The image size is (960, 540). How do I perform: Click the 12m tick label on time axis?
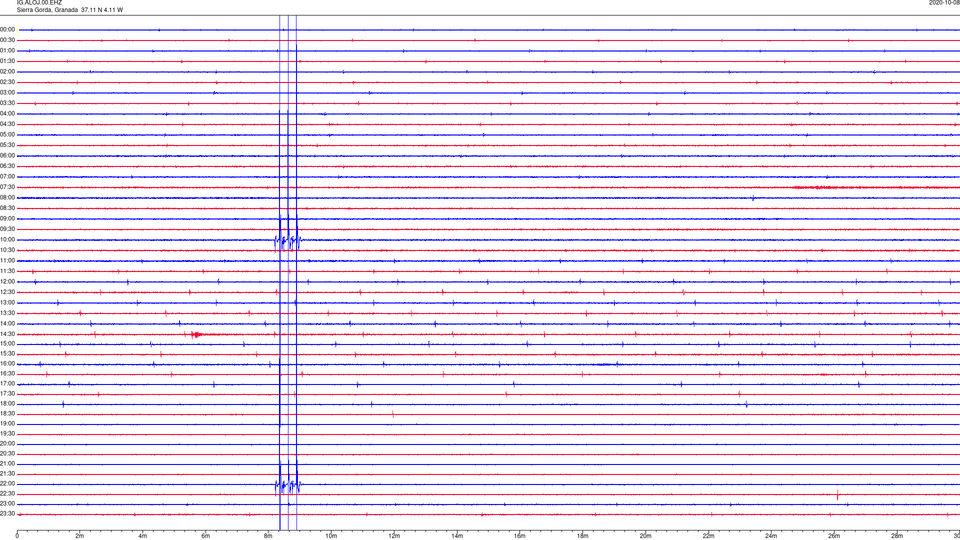click(x=394, y=536)
